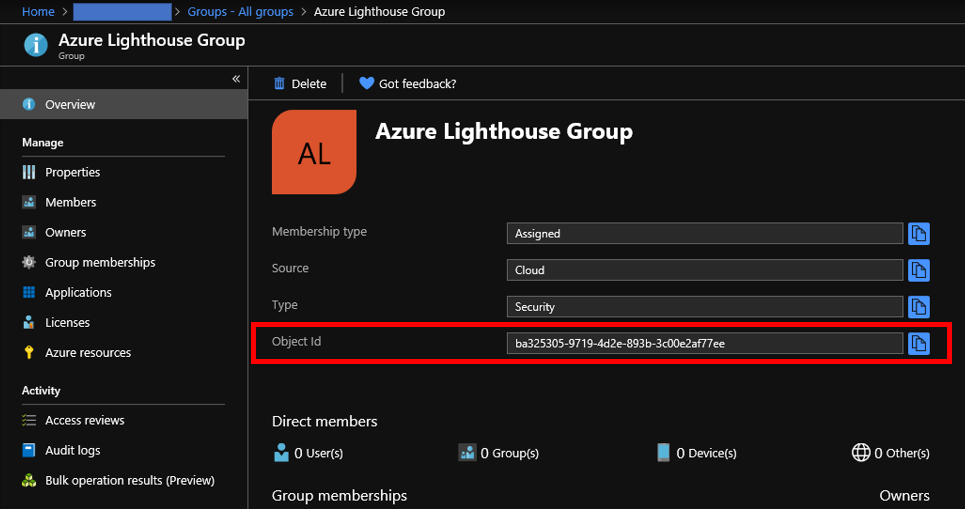Viewport: 965px width, 509px height.
Task: Collapse the sidebar with double chevron
Action: (x=236, y=79)
